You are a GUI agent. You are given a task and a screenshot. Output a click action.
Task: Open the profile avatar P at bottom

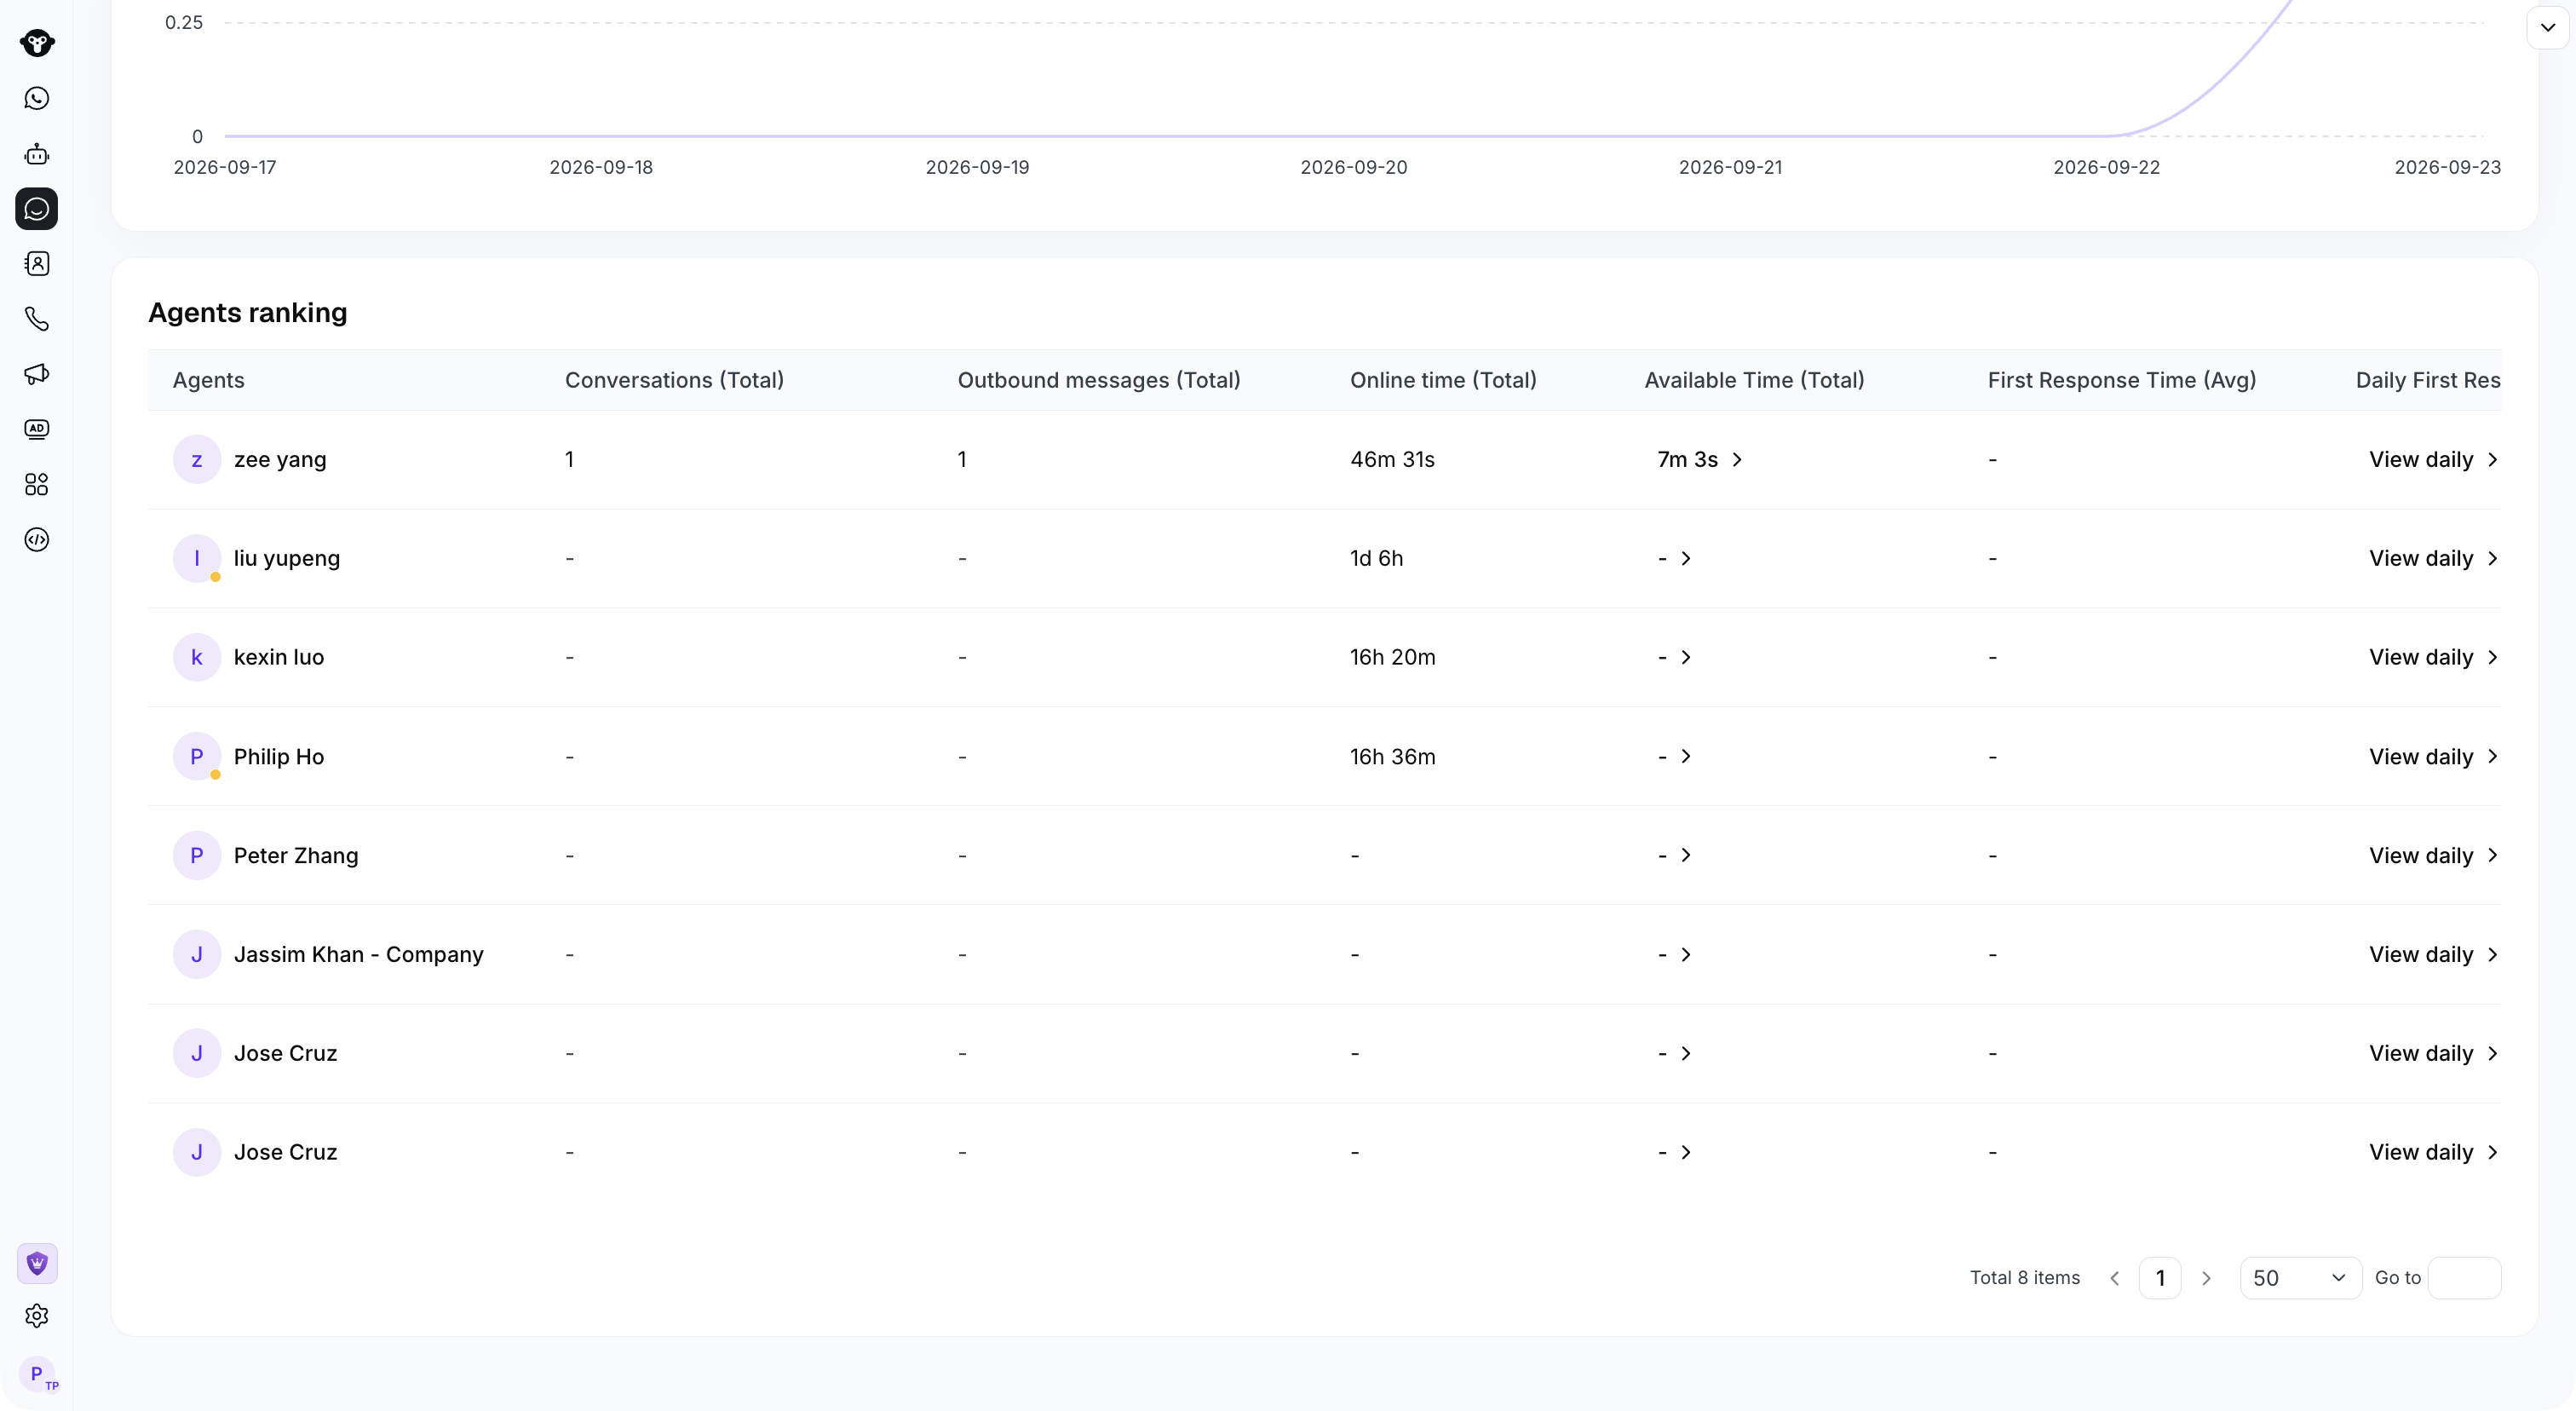pos(37,1374)
